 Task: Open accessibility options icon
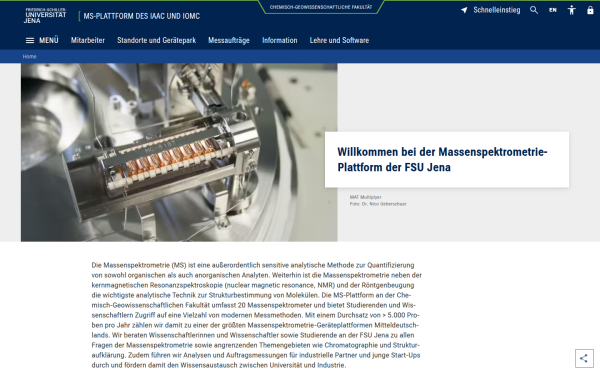click(571, 10)
